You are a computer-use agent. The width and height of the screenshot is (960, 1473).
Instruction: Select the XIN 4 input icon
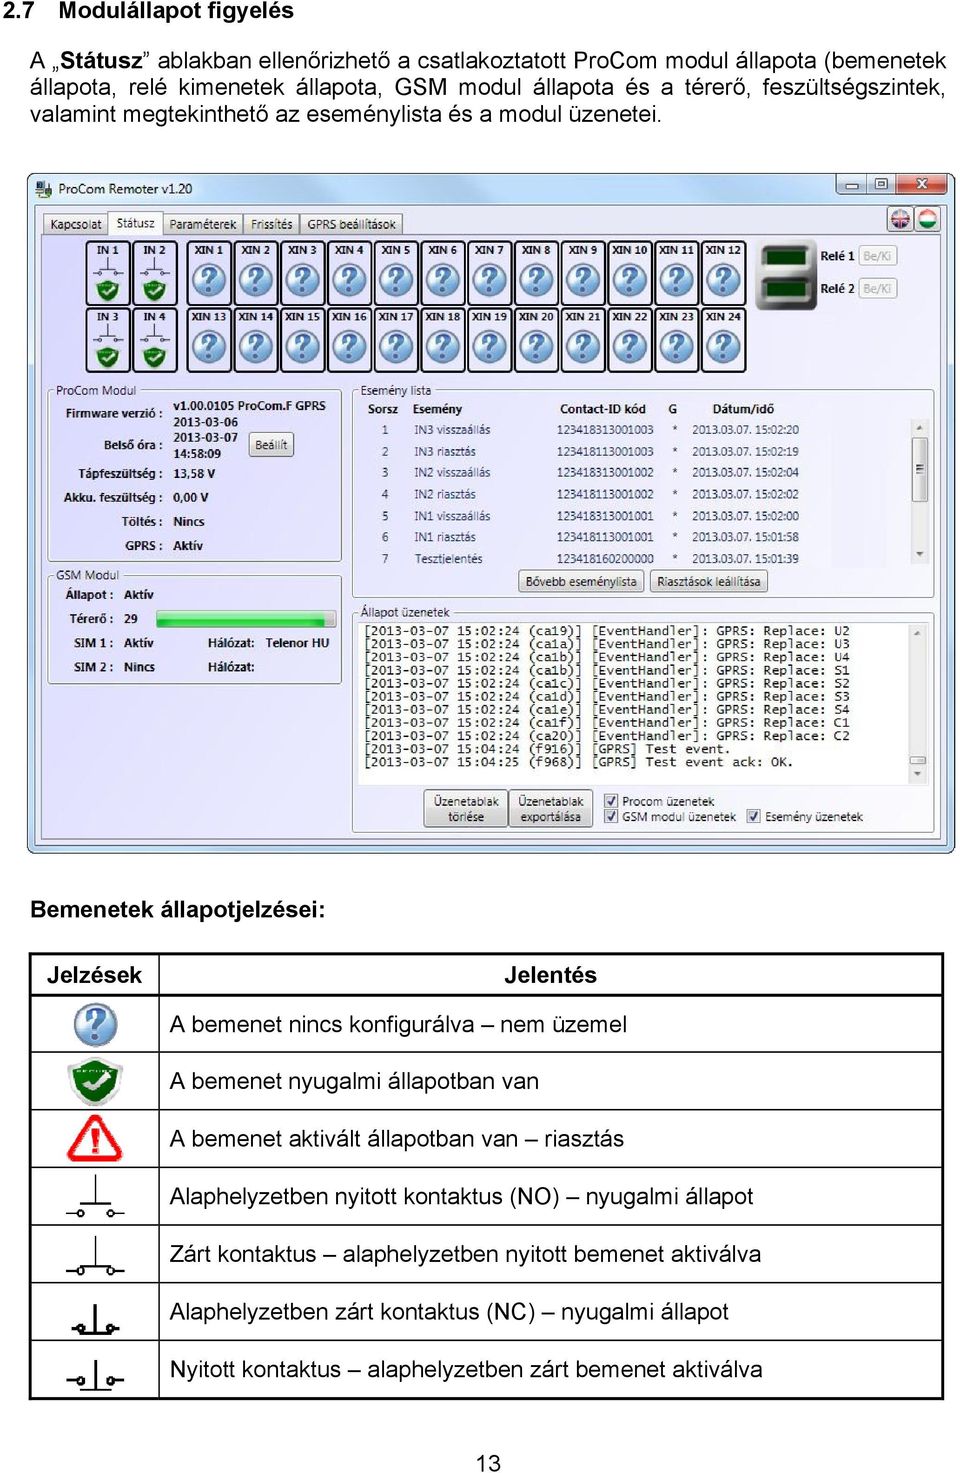point(349,273)
